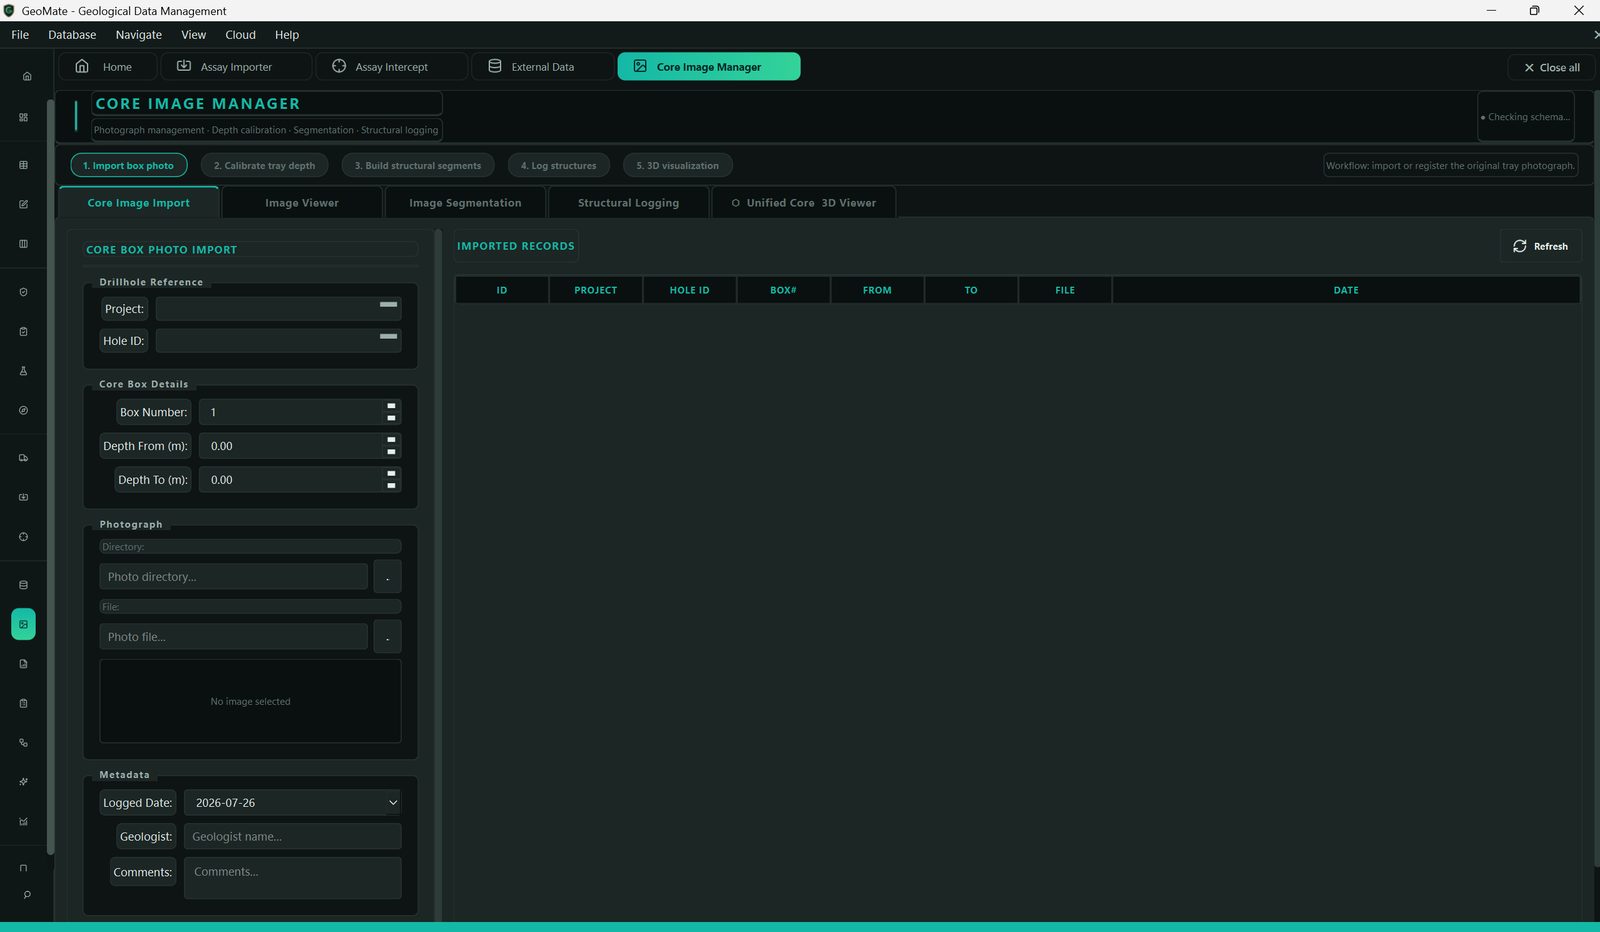Viewport: 1600px width, 932px height.
Task: Switch to the Image Segmentation tab
Action: [465, 203]
